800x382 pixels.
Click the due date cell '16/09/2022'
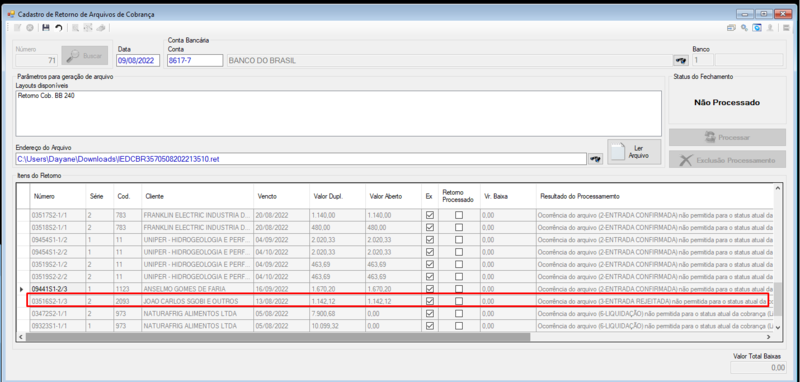tap(281, 289)
